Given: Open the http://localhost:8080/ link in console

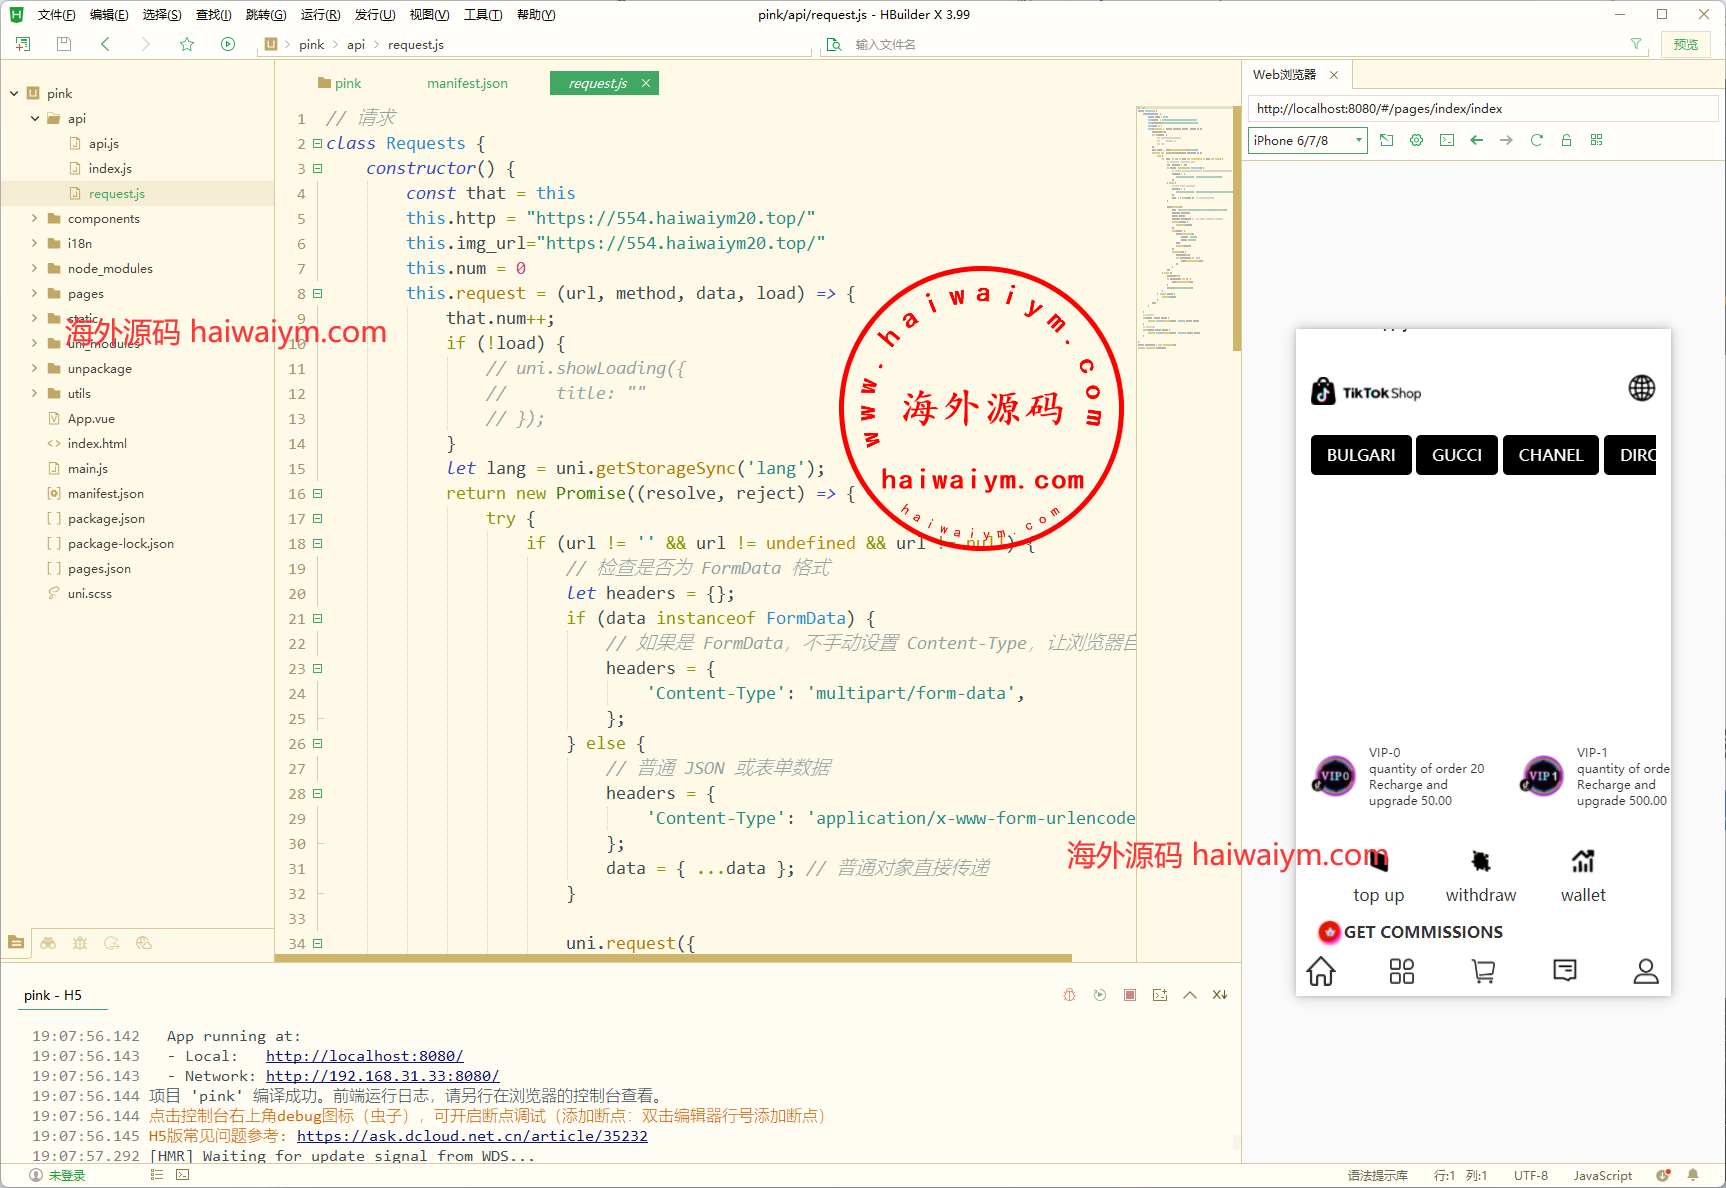Looking at the screenshot, I should (x=364, y=1056).
